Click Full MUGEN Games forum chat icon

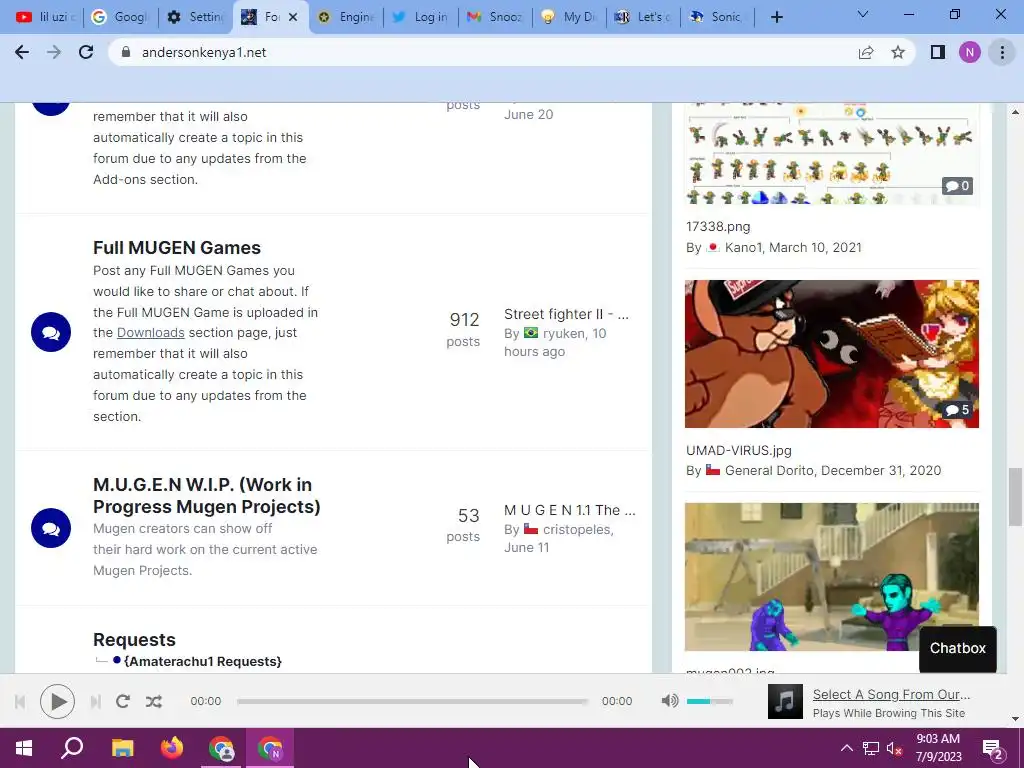click(x=51, y=332)
